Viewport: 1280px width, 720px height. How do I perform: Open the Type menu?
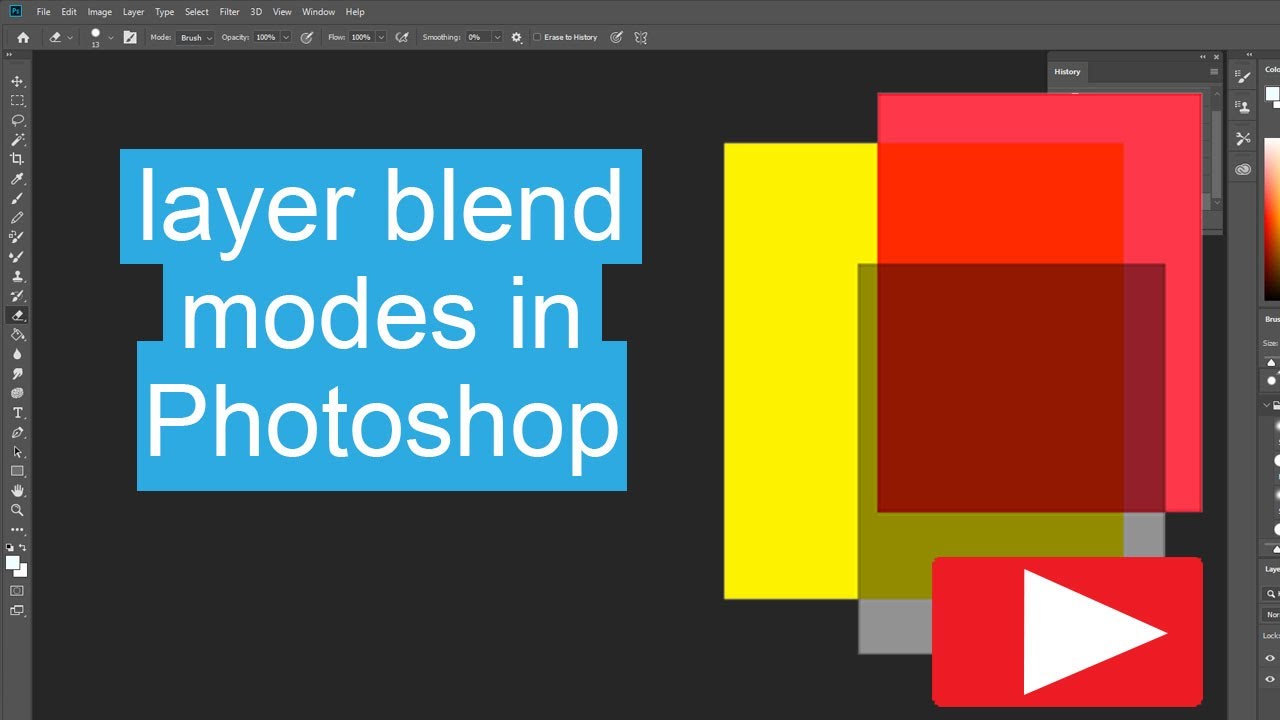pyautogui.click(x=165, y=12)
